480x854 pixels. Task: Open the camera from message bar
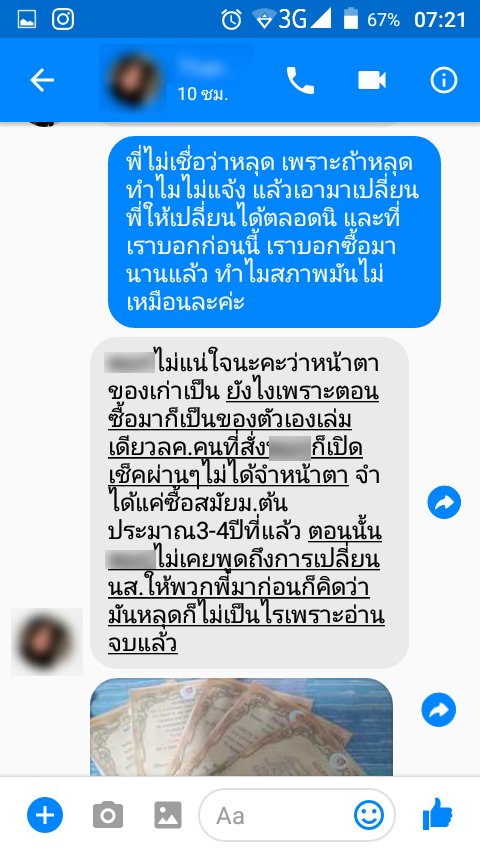(108, 815)
